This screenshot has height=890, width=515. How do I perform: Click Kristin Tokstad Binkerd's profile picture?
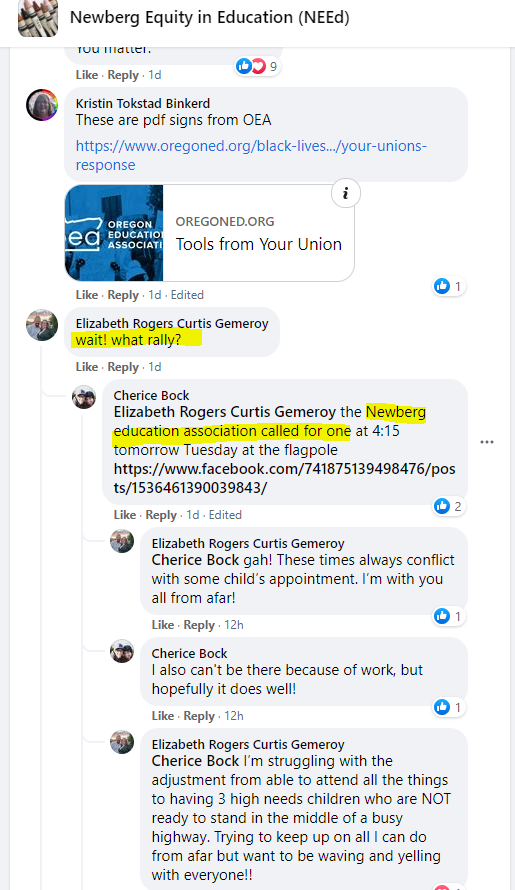[42, 104]
